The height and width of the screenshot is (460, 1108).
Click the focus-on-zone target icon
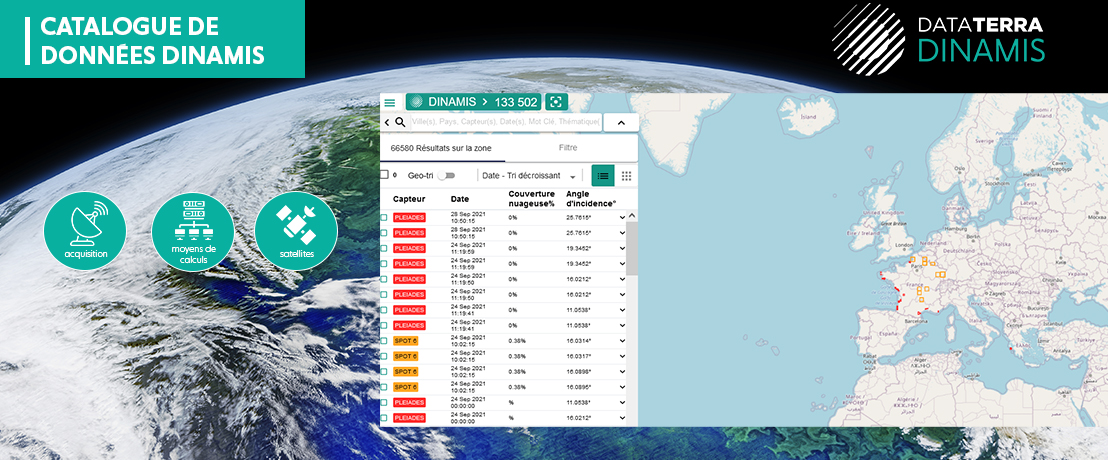[x=556, y=102]
